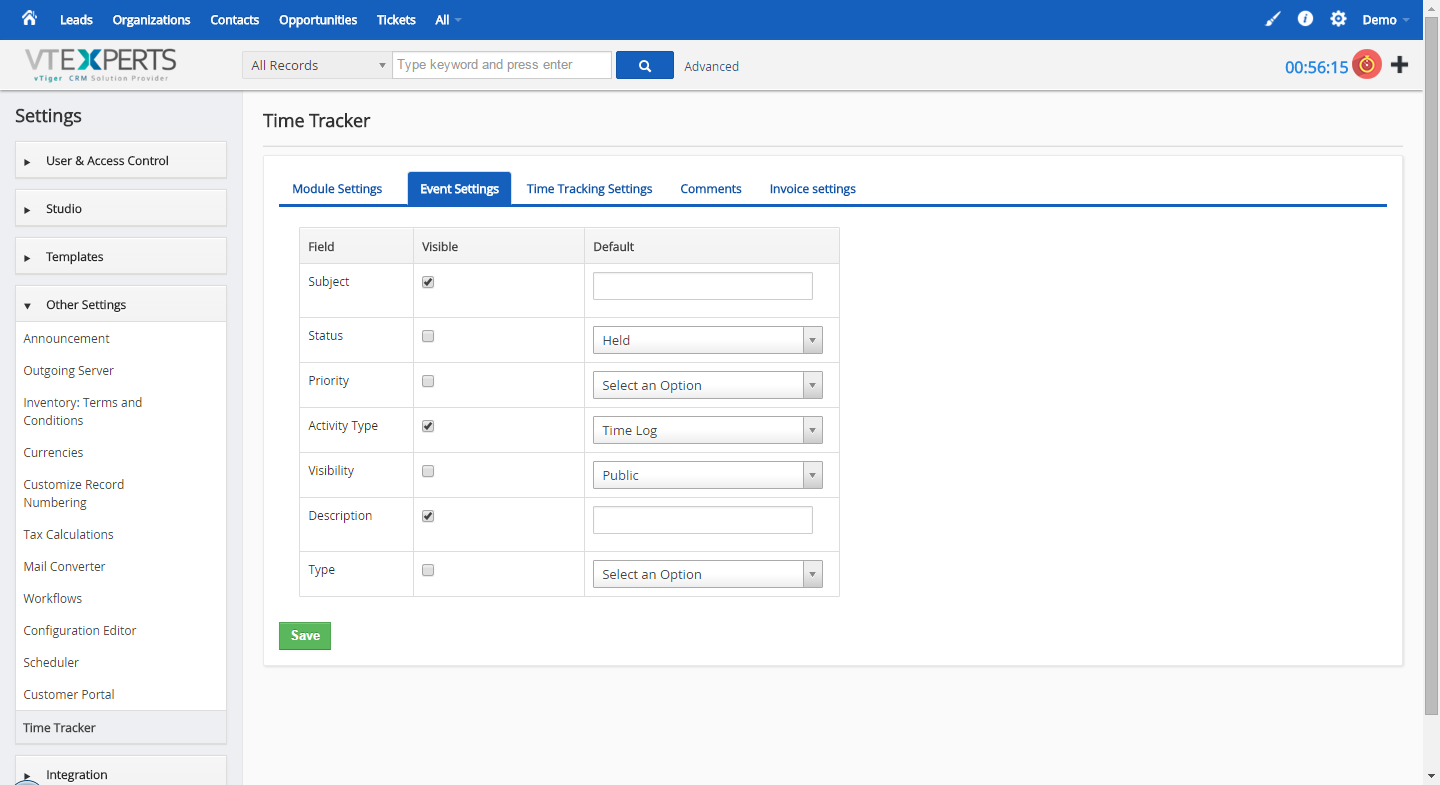This screenshot has height=785, width=1440.
Task: Open Customize Record Numbering
Action: point(74,493)
